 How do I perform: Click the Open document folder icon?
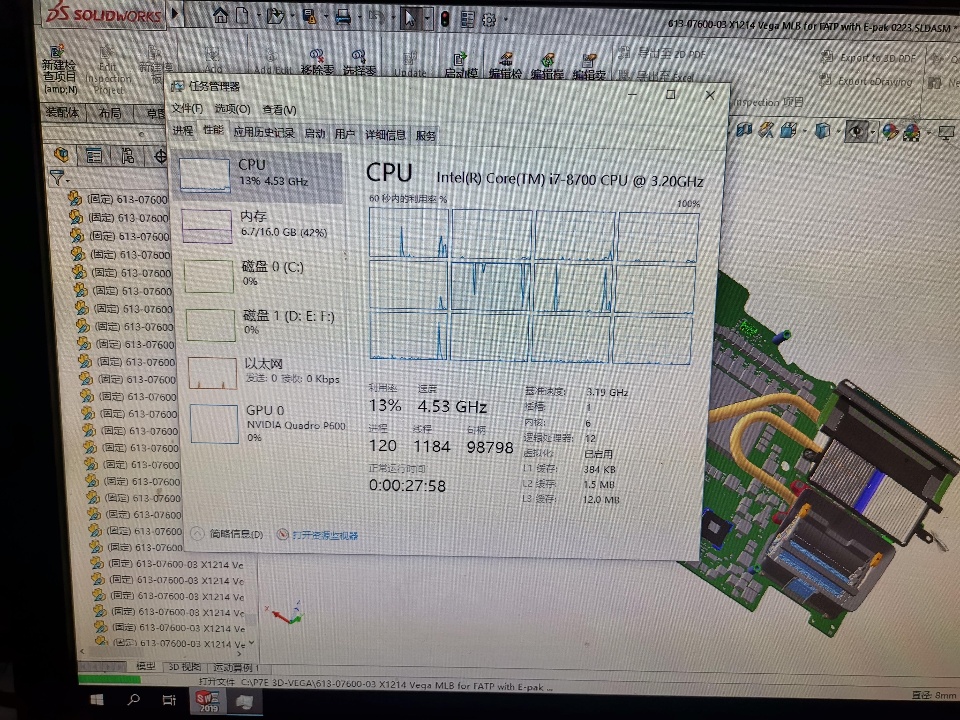[275, 16]
